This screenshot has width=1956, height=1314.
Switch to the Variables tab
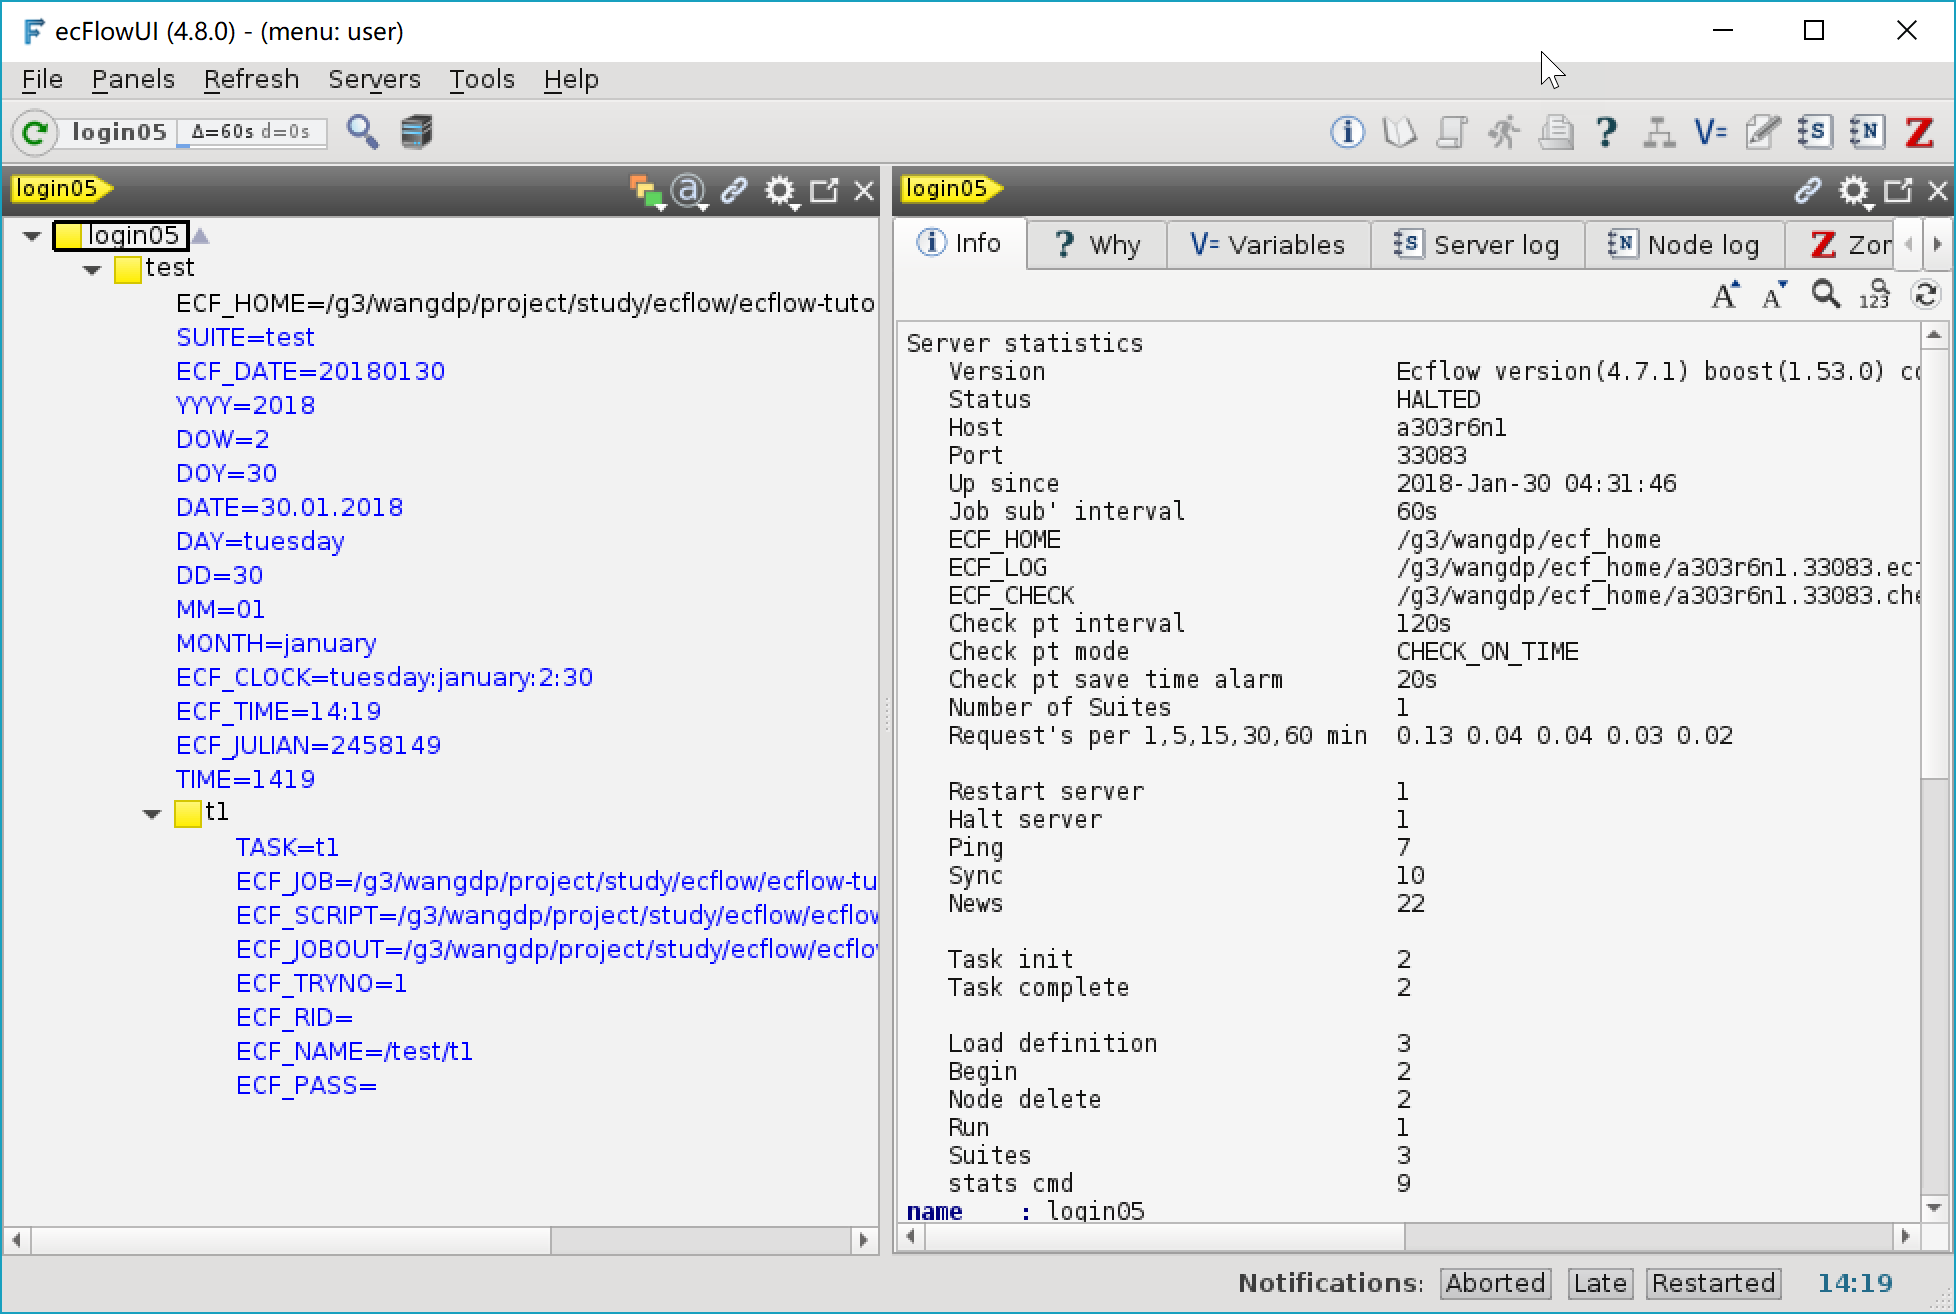tap(1267, 245)
